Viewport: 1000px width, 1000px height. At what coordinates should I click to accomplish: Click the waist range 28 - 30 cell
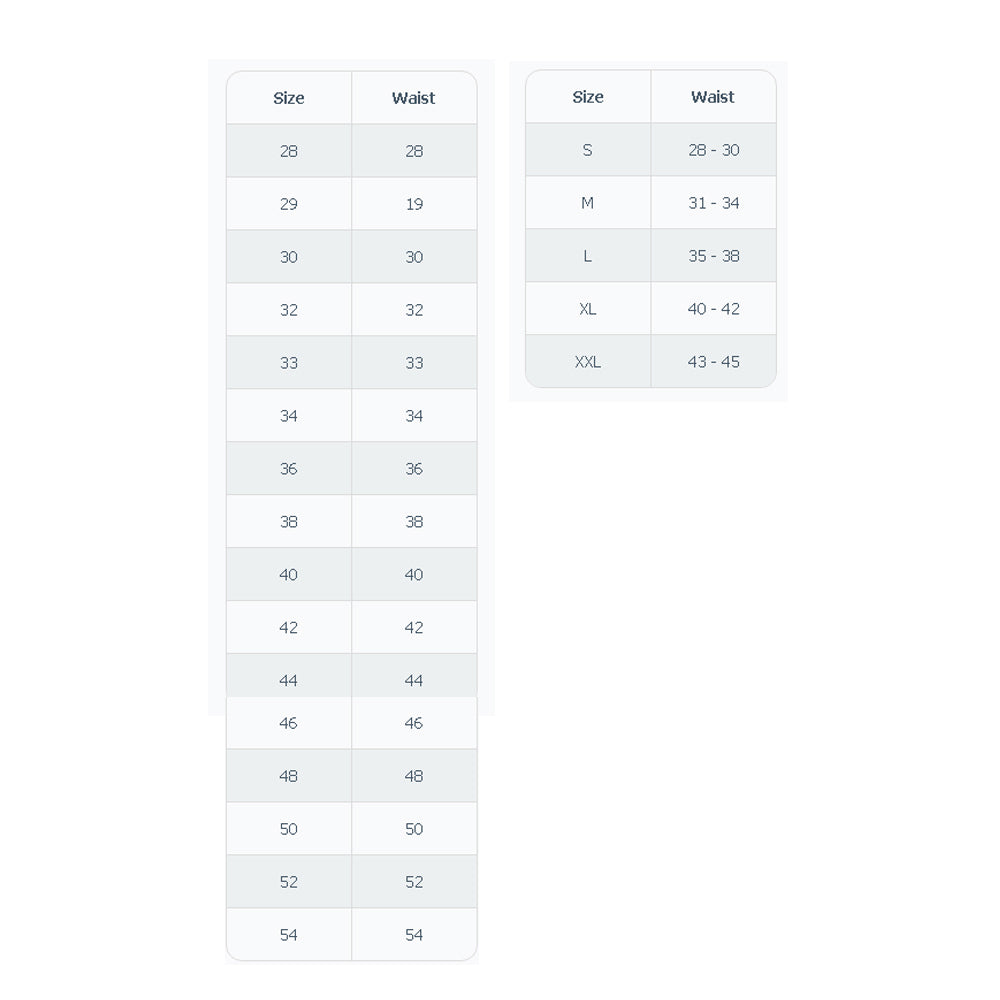click(x=713, y=150)
